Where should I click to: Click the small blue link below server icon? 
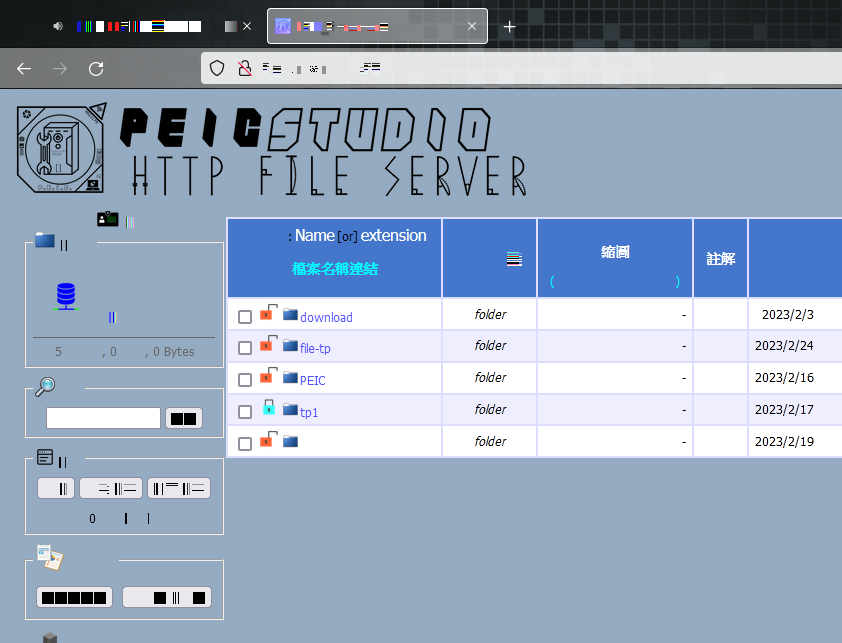click(112, 317)
